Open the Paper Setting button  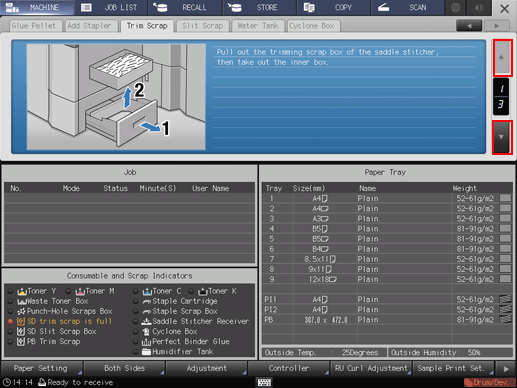coord(41,368)
